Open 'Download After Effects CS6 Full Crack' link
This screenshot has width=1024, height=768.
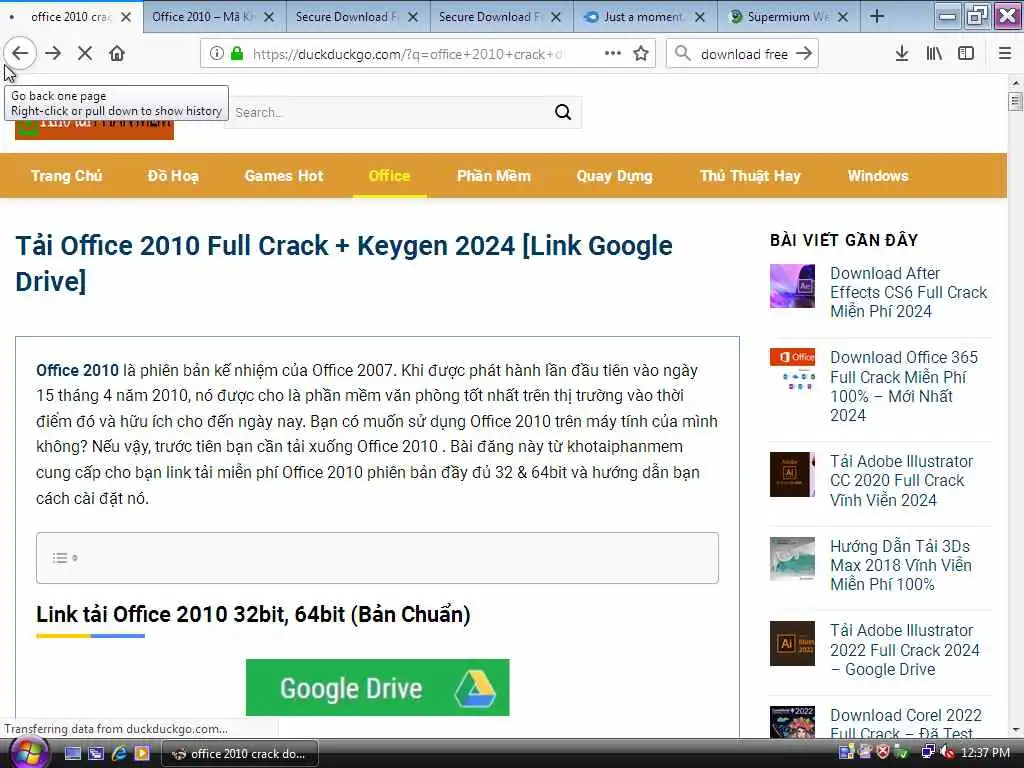pyautogui.click(x=908, y=292)
